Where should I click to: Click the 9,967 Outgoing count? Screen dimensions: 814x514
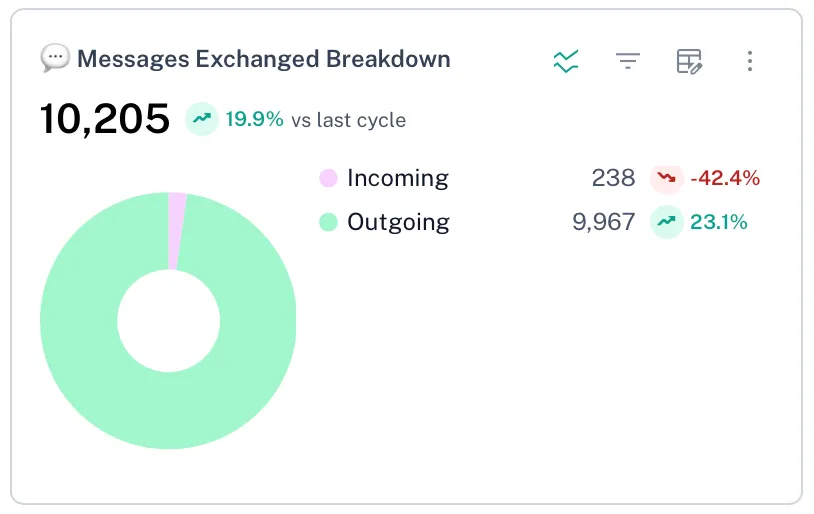603,222
